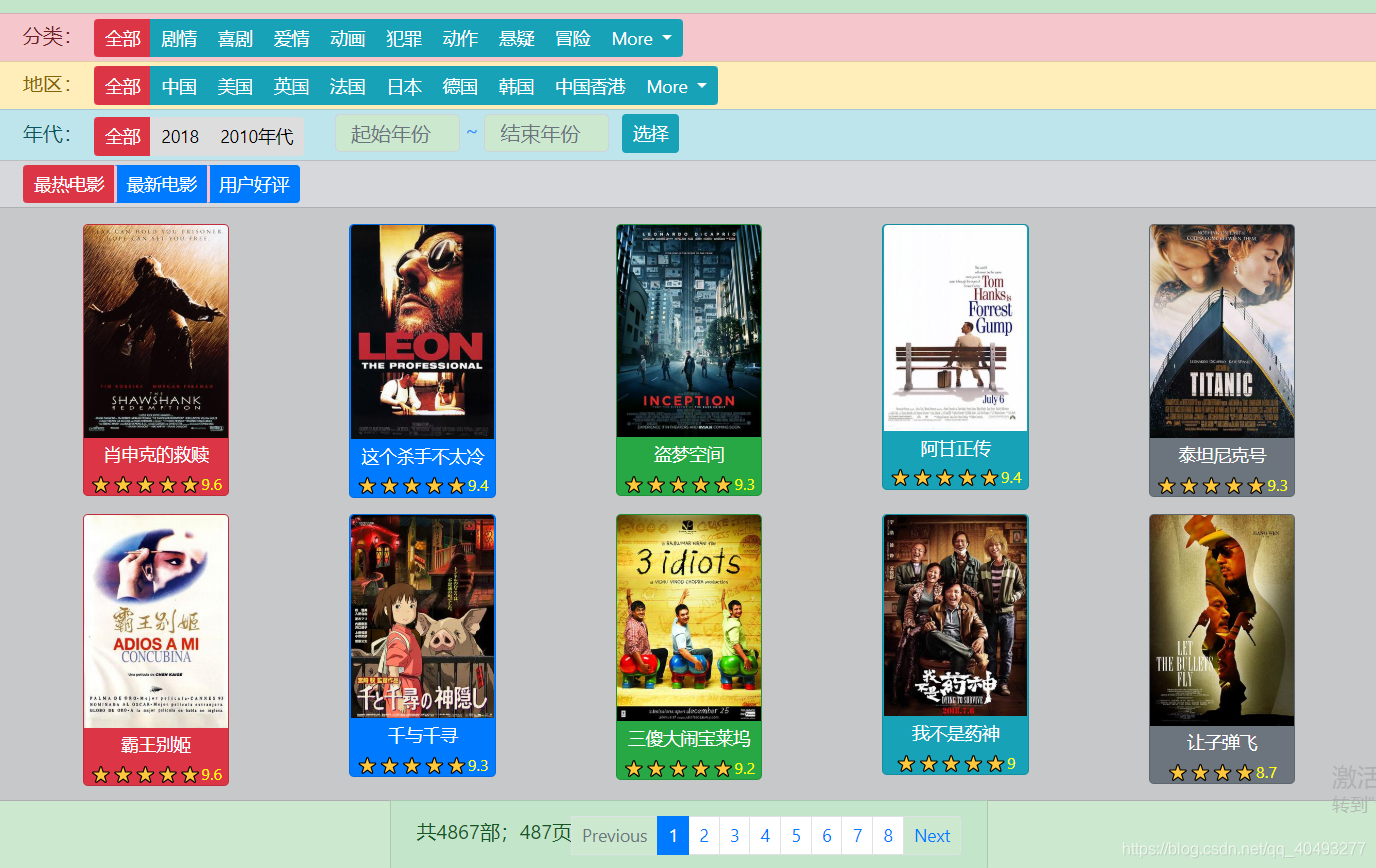Go to page 3 in pagination
The image size is (1376, 868).
(x=735, y=836)
